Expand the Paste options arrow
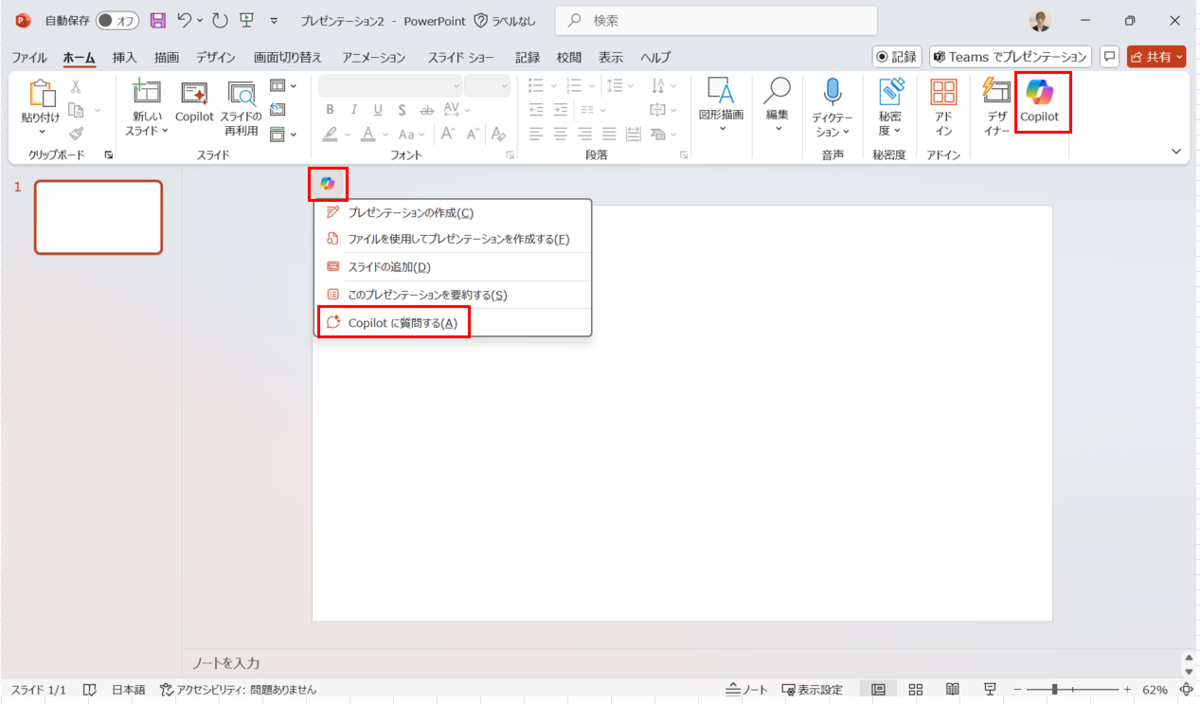1200x704 pixels. coord(41,132)
